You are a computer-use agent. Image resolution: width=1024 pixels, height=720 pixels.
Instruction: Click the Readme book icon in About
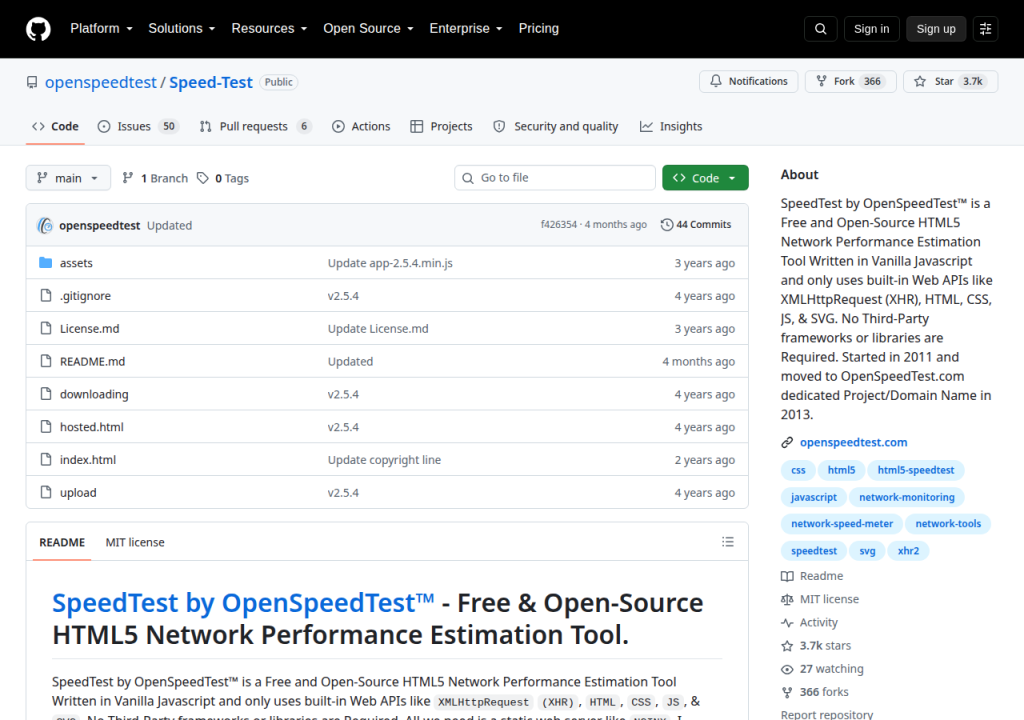tap(787, 576)
